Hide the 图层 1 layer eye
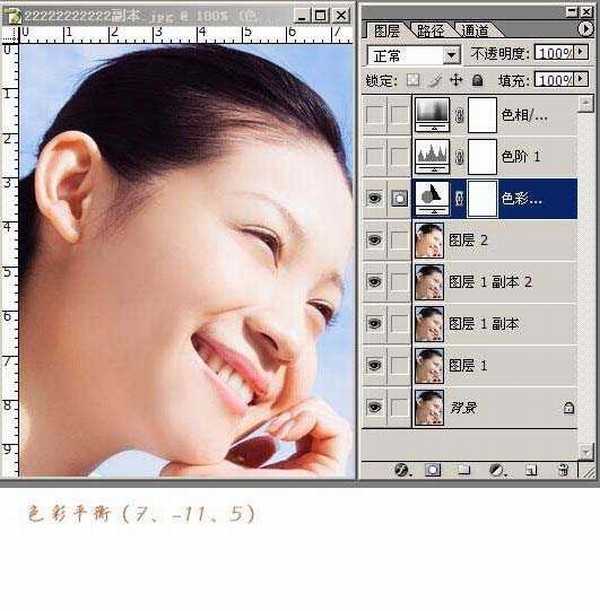 coord(374,365)
